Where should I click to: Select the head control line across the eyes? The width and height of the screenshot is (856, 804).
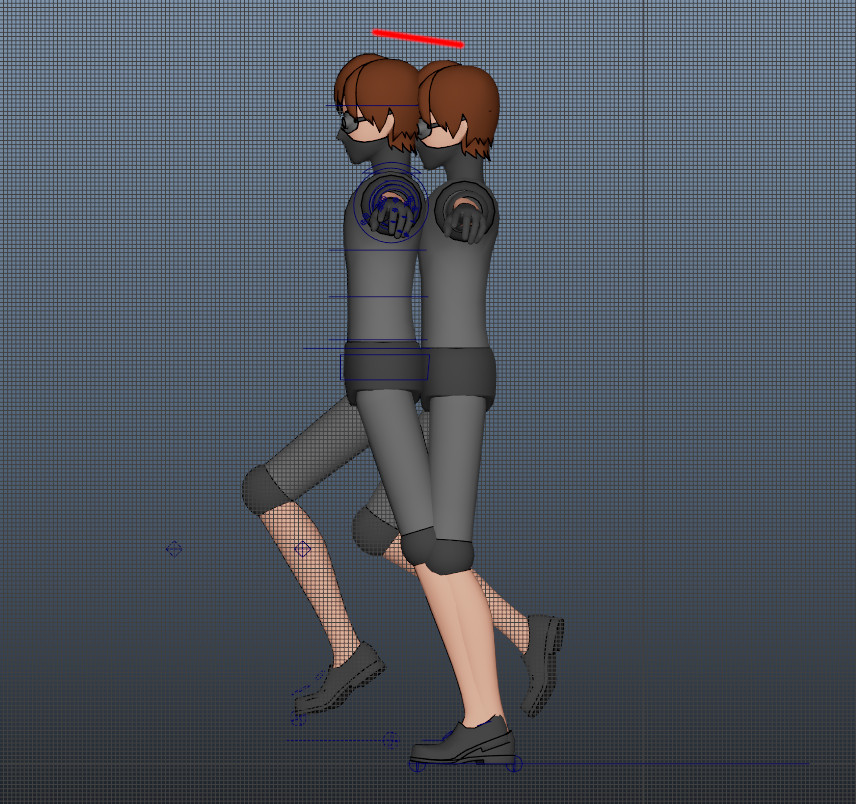372,105
